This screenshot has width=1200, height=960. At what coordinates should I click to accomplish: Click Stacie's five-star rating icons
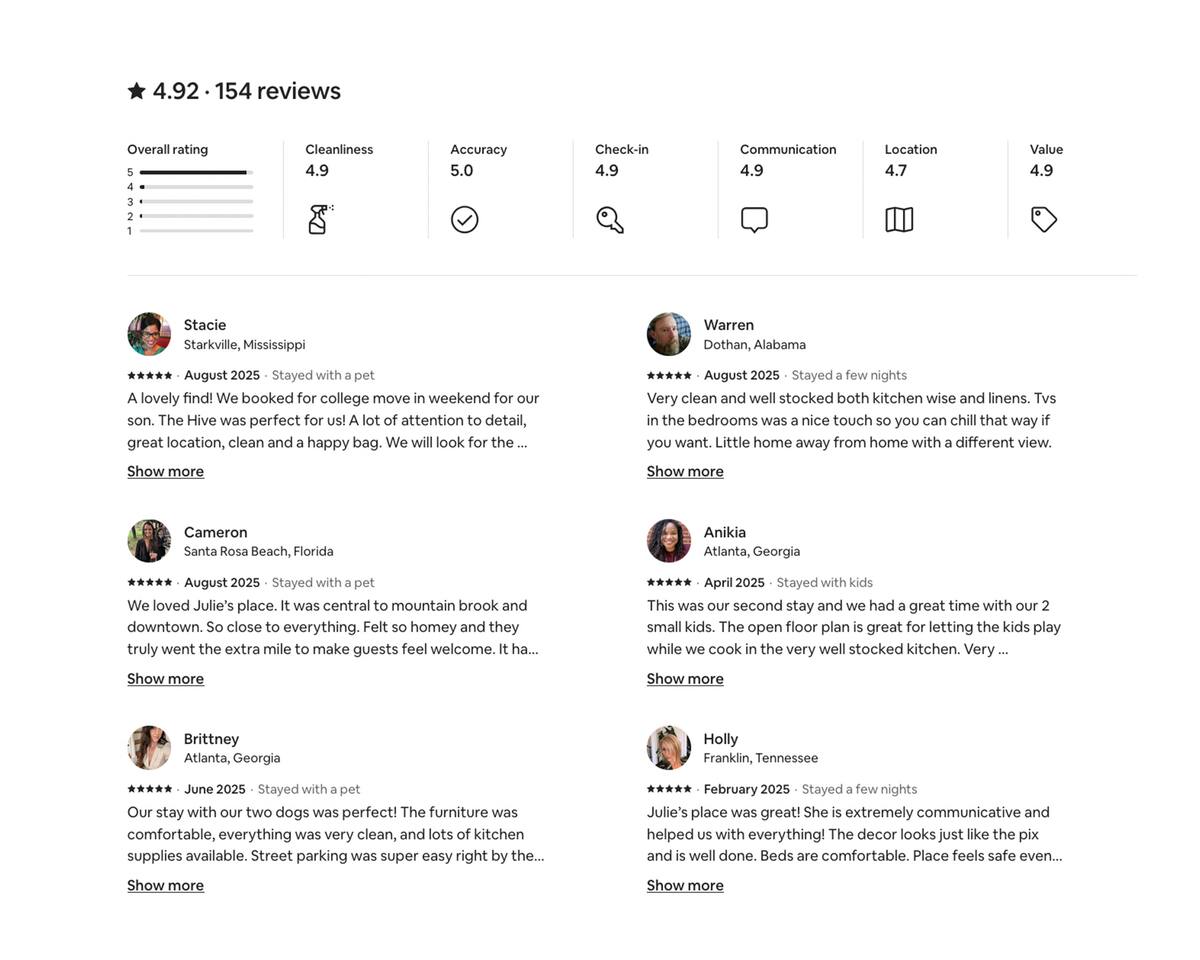point(150,375)
